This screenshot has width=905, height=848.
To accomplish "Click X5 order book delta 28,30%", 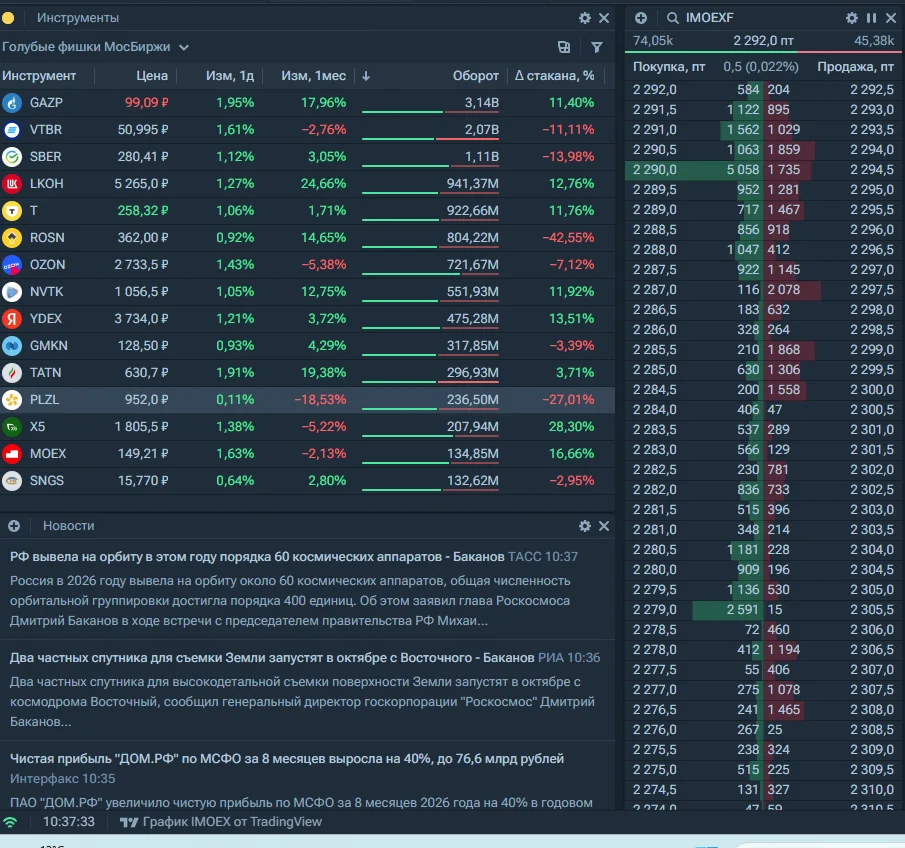I will [571, 427].
